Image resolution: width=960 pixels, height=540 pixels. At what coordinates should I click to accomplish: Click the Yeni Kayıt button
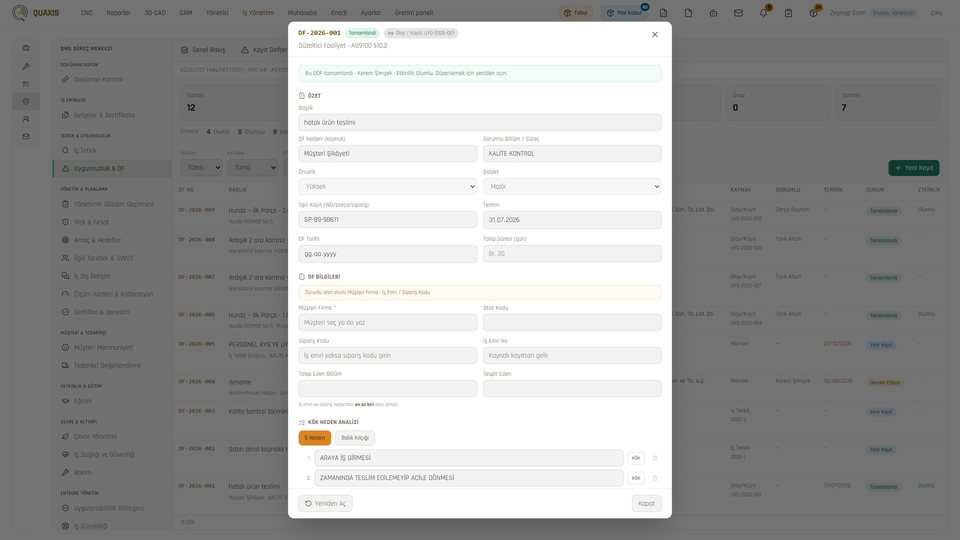(x=913, y=168)
